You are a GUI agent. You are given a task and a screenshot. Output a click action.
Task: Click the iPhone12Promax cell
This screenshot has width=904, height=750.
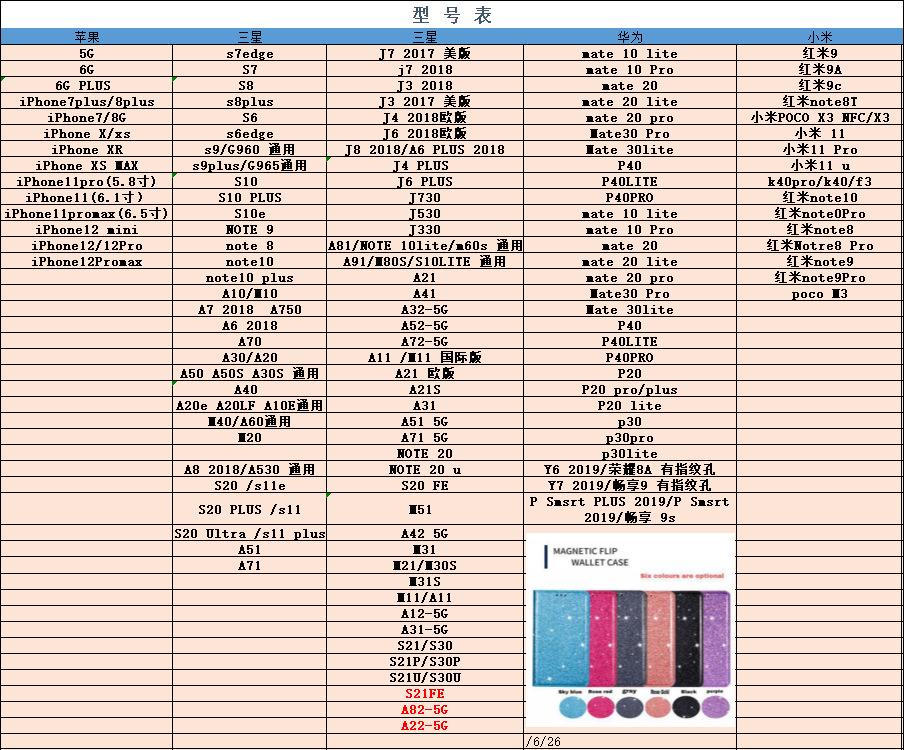tap(86, 261)
